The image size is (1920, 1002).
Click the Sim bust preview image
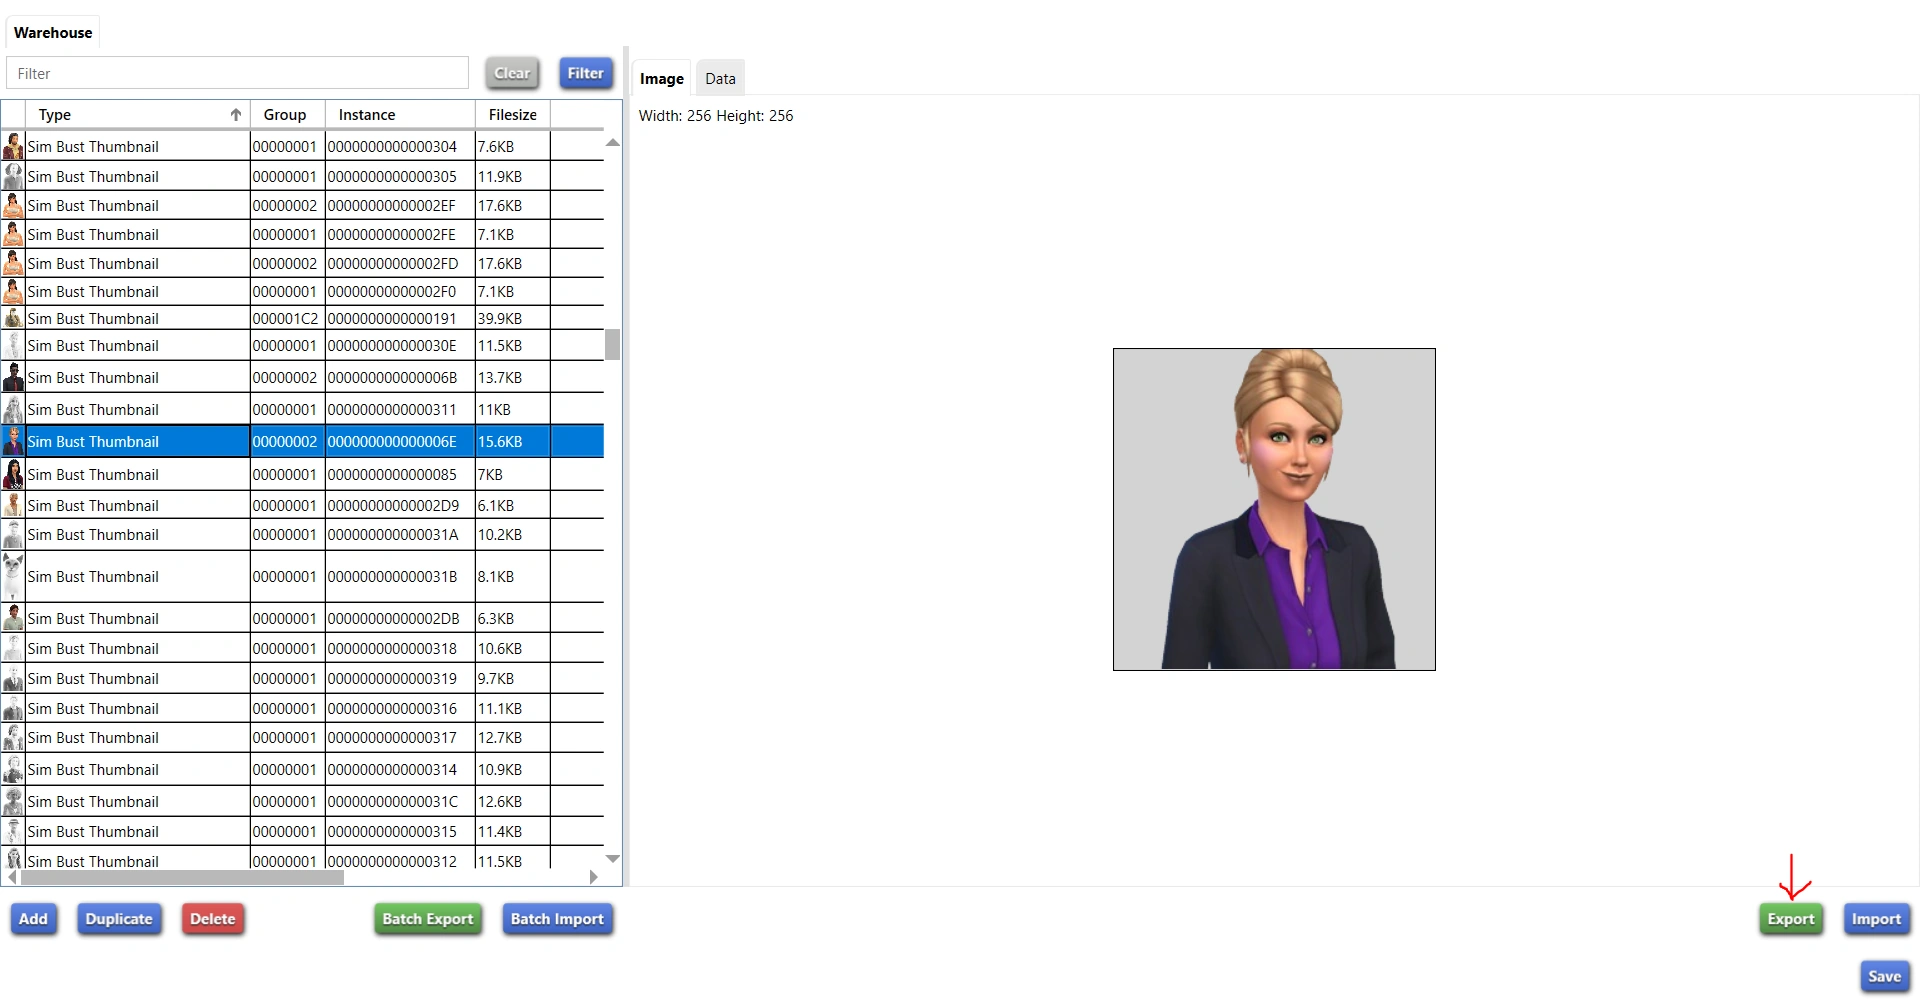coord(1274,509)
